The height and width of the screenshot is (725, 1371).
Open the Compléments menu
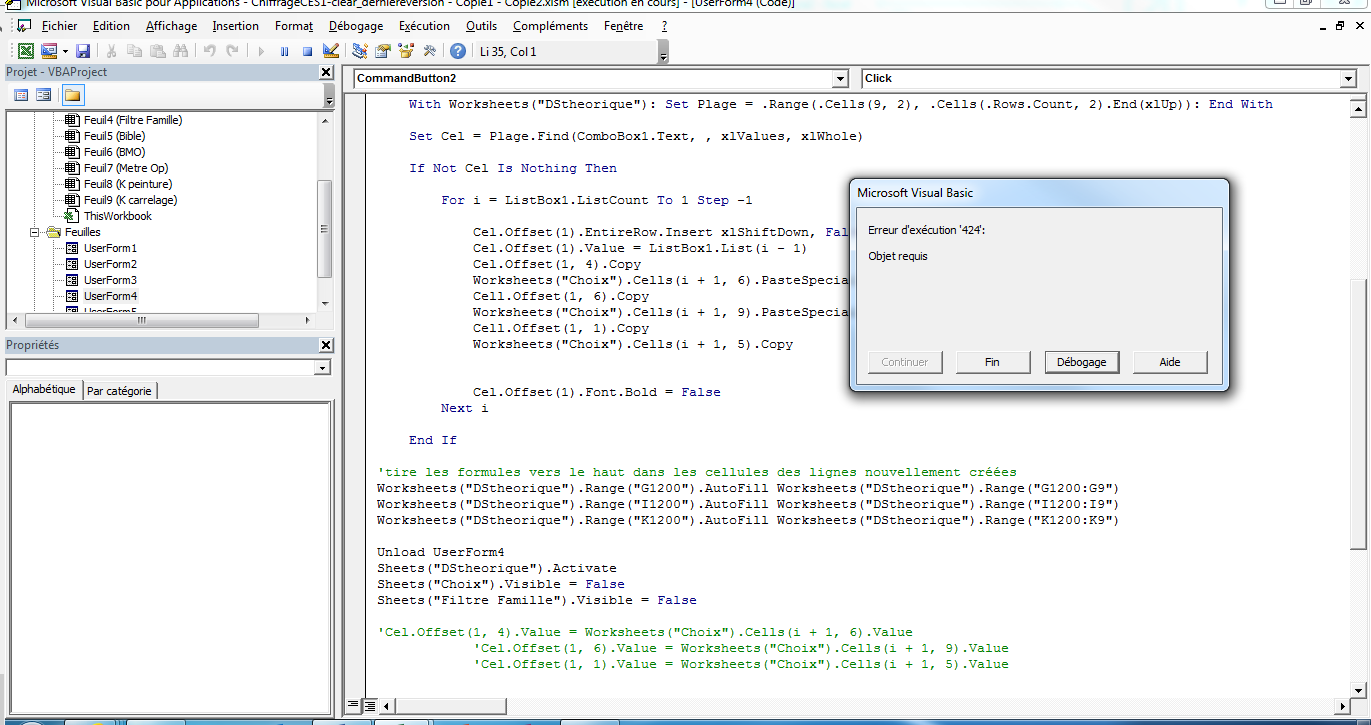click(550, 26)
